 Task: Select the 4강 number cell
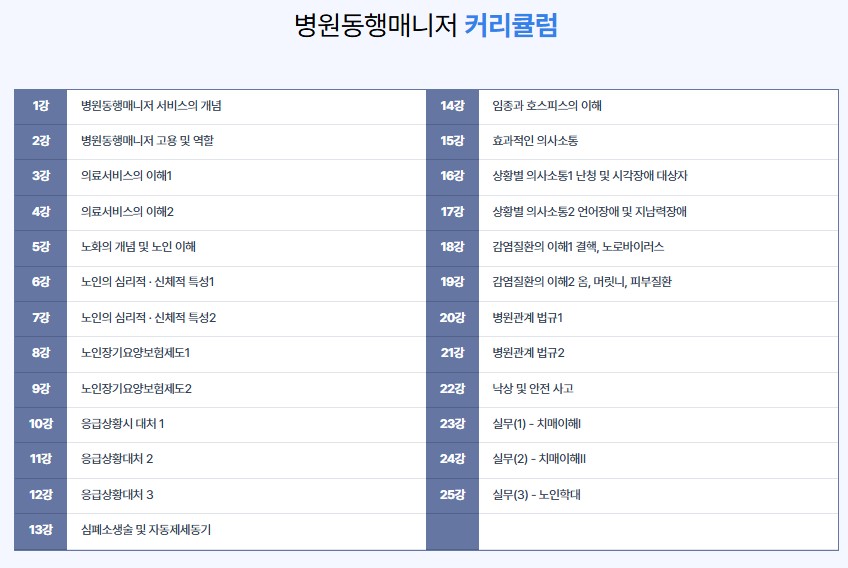click(x=41, y=212)
